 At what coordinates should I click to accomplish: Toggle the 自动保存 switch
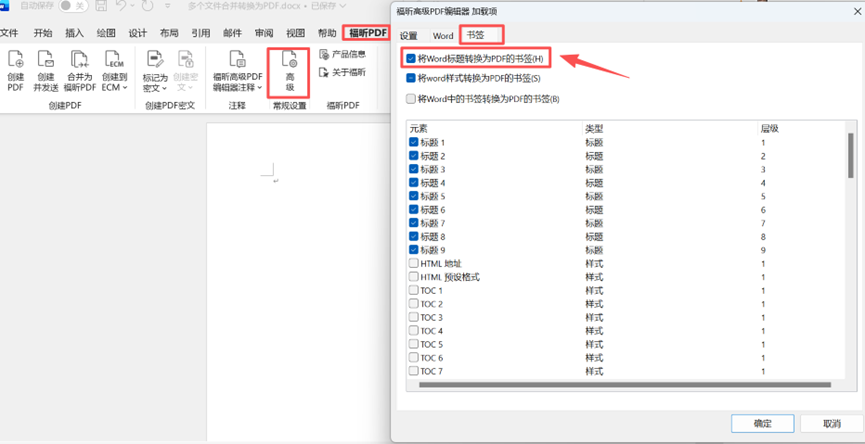tap(72, 6)
